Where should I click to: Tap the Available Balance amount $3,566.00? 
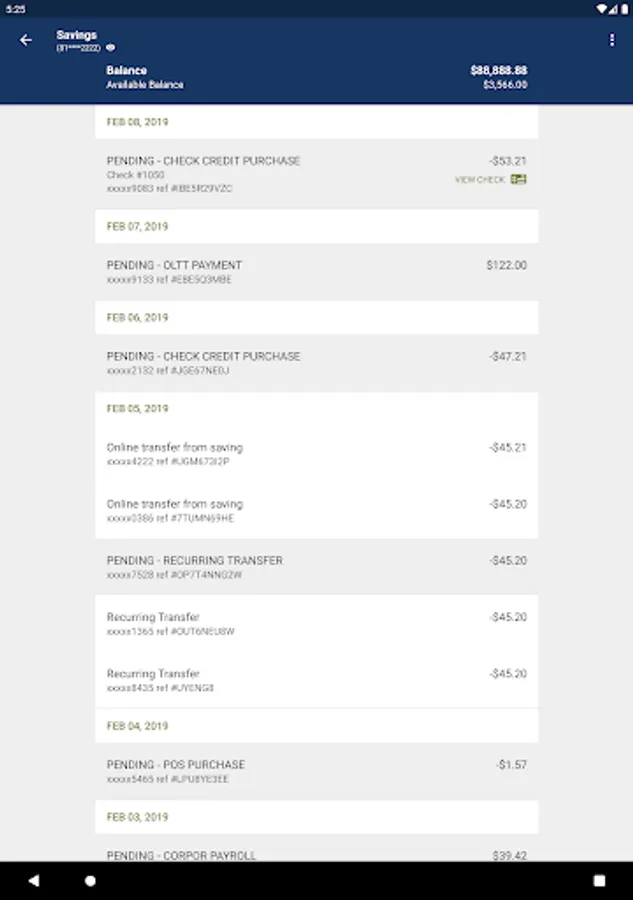pyautogui.click(x=504, y=85)
